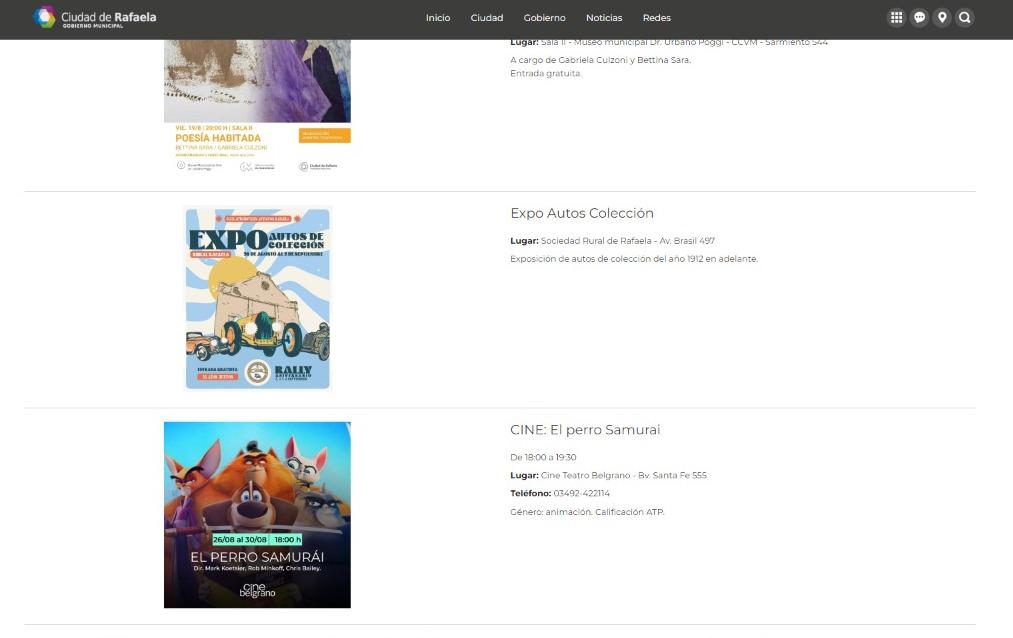Viewport: 1013px width, 638px height.
Task: Click the Ciudad de Rafaela logo
Action: tap(95, 17)
